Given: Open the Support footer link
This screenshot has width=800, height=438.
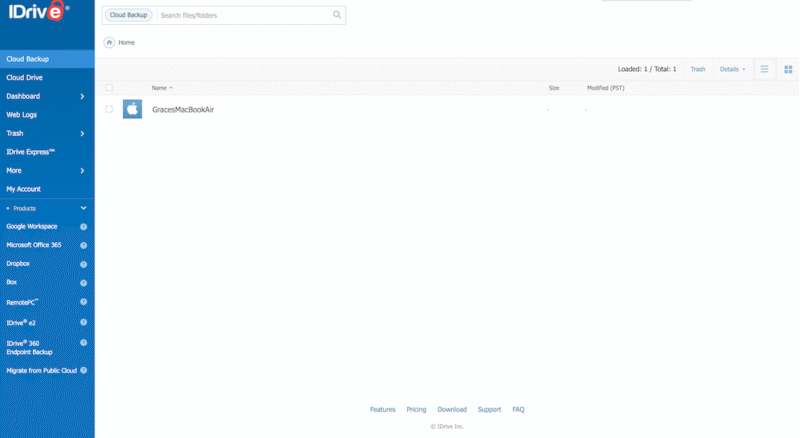Looking at the screenshot, I should [x=489, y=409].
